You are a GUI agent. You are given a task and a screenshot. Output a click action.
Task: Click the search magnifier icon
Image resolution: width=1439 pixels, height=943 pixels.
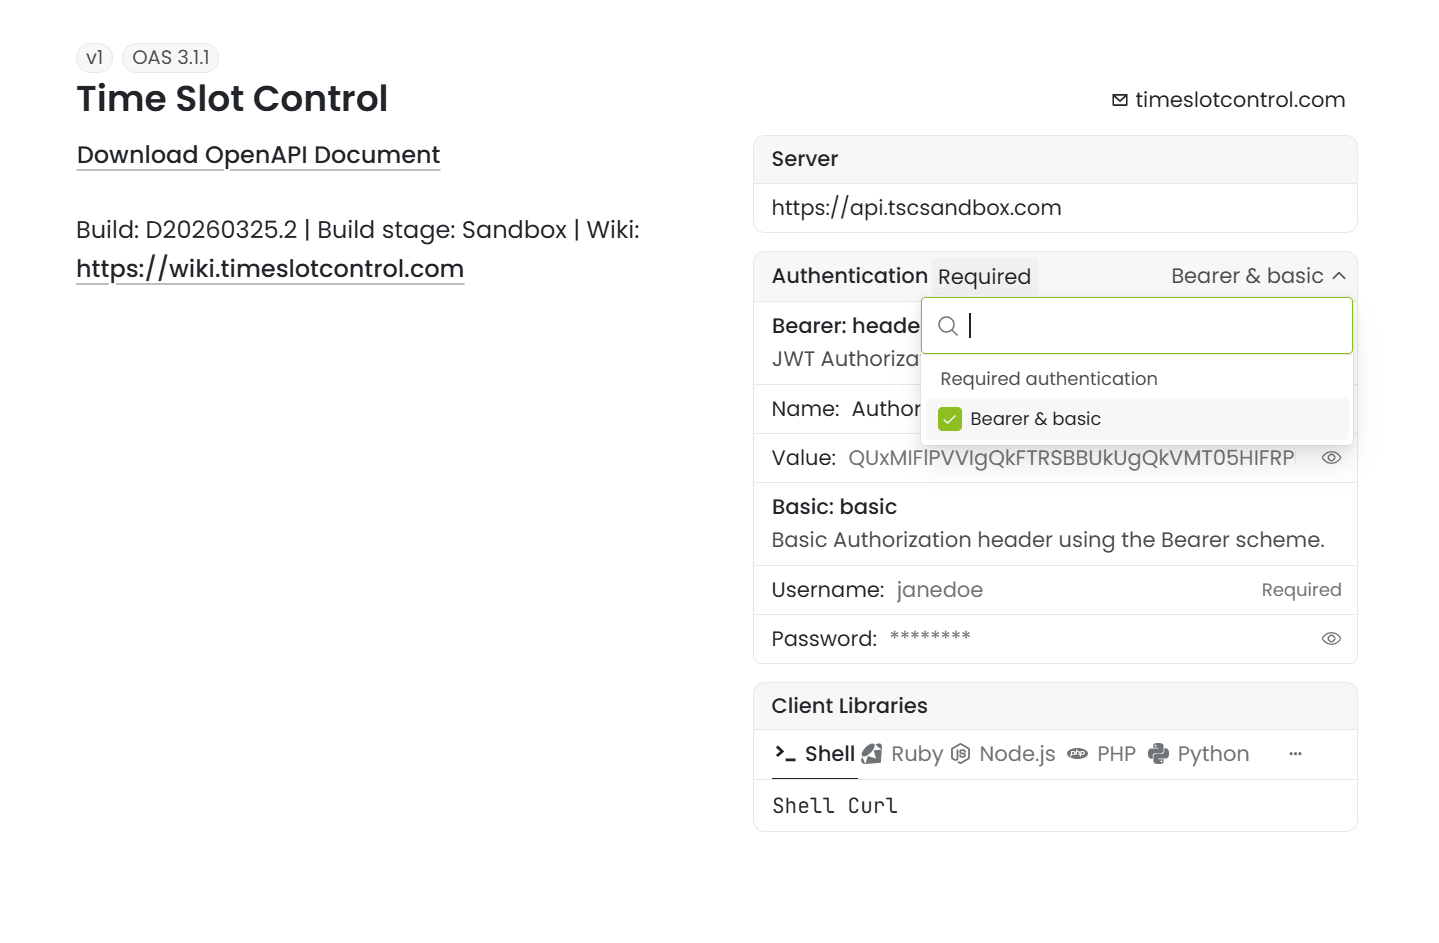948,326
